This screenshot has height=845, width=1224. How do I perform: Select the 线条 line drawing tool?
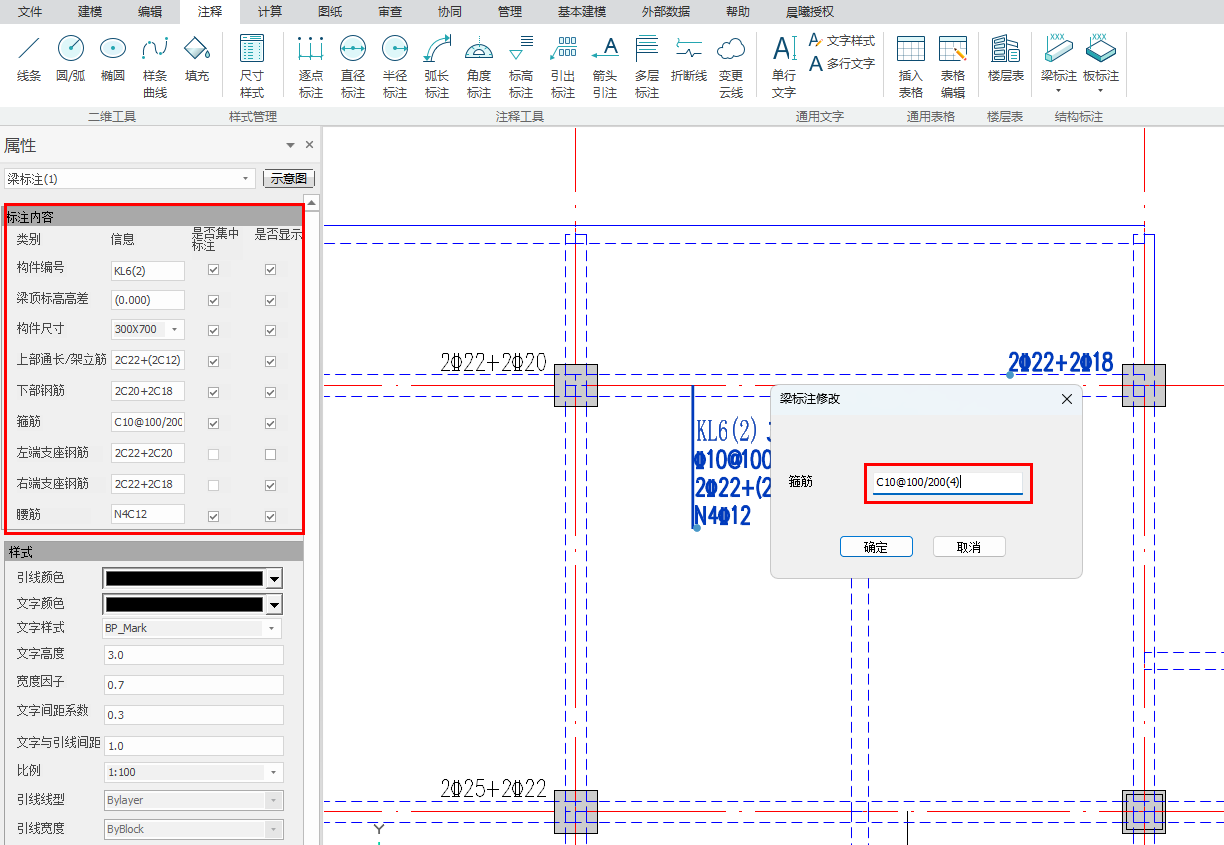pos(29,59)
